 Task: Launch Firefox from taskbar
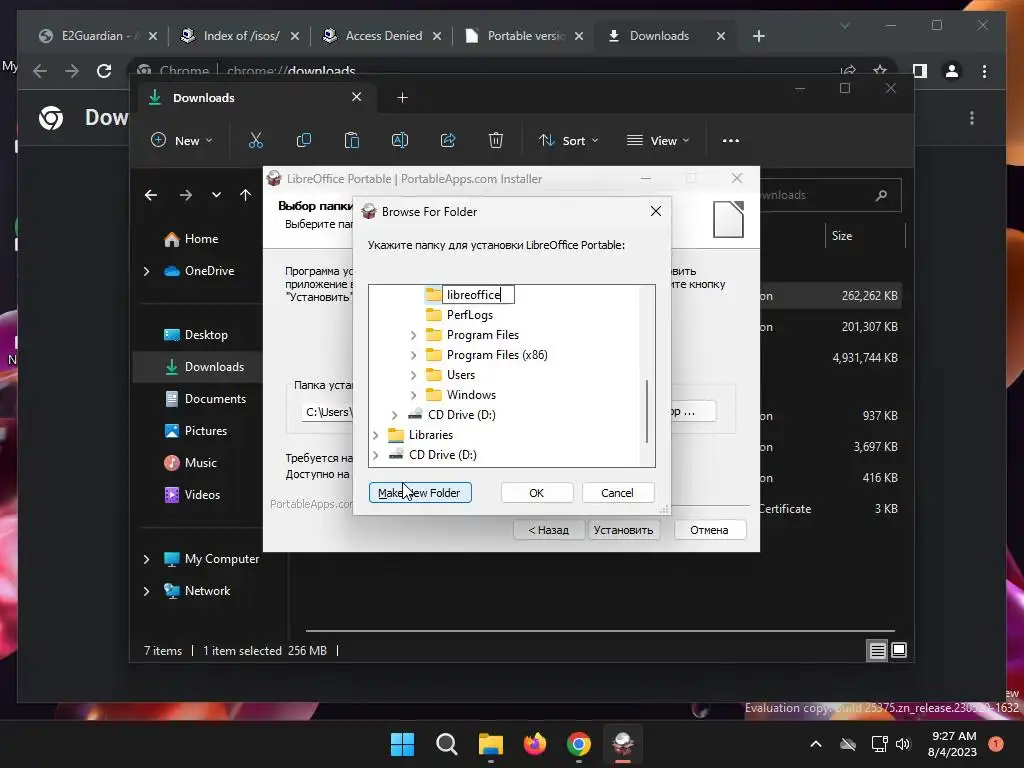[535, 744]
